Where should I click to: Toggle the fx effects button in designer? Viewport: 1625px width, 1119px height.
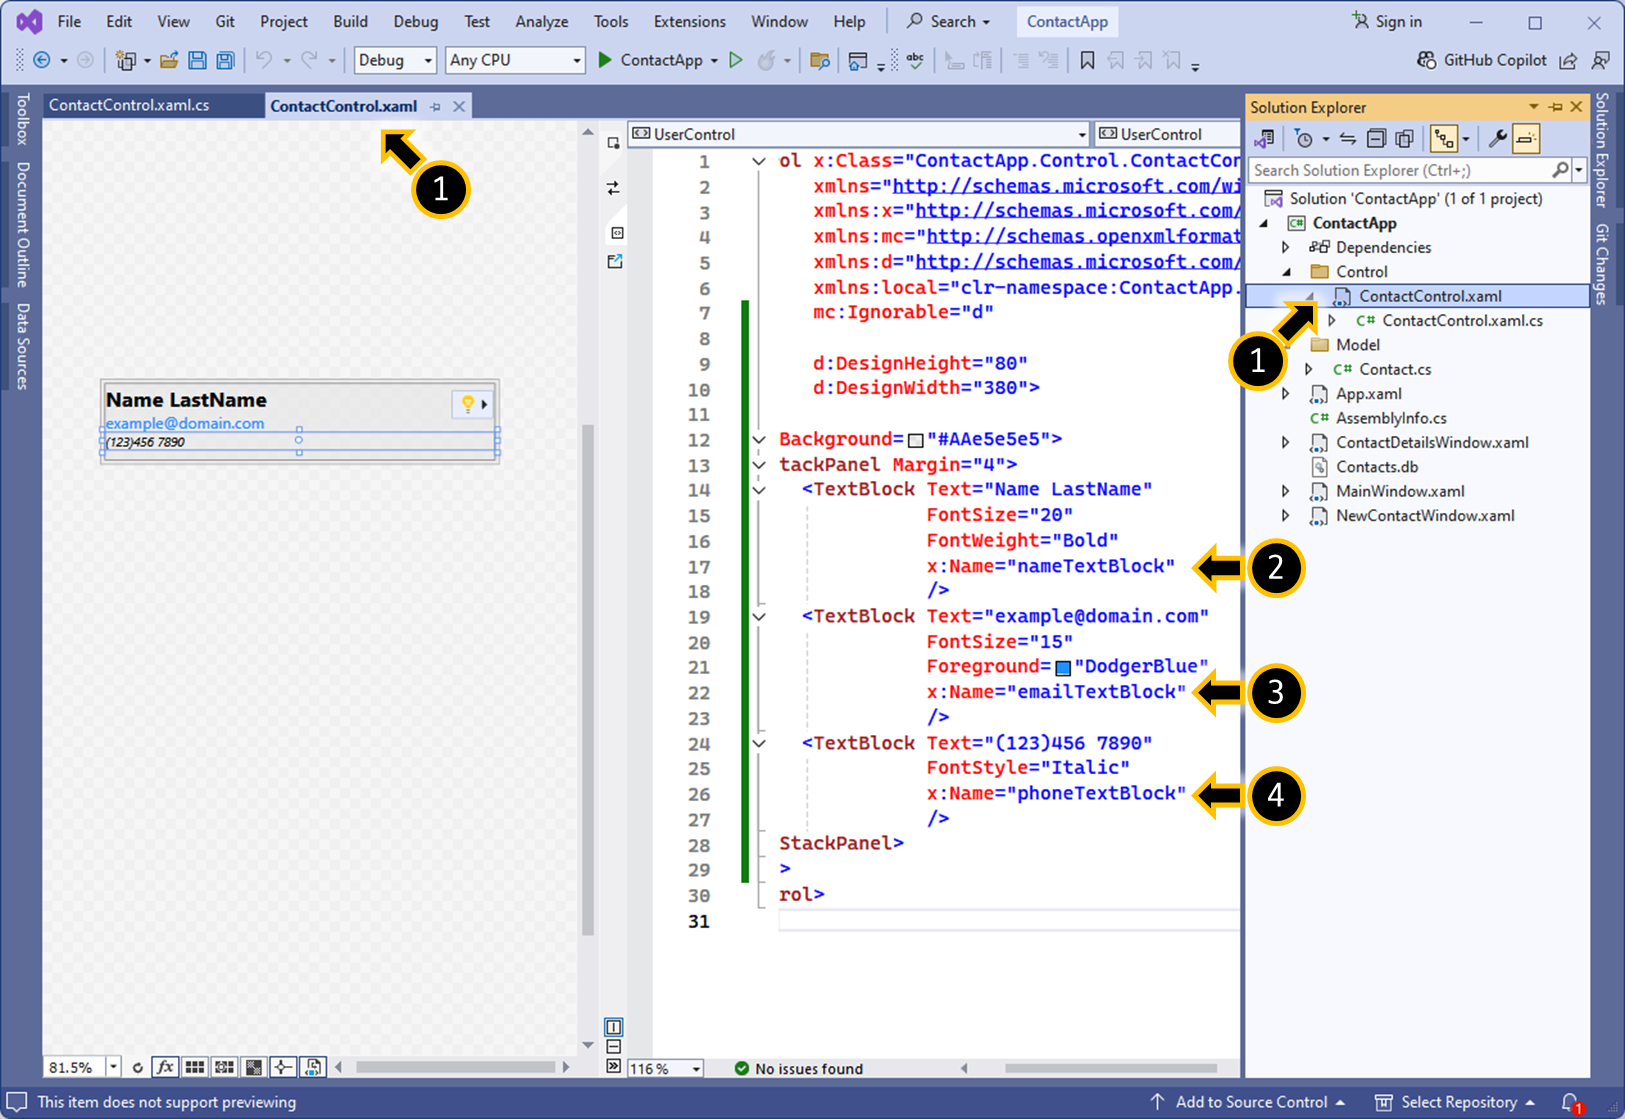click(165, 1067)
